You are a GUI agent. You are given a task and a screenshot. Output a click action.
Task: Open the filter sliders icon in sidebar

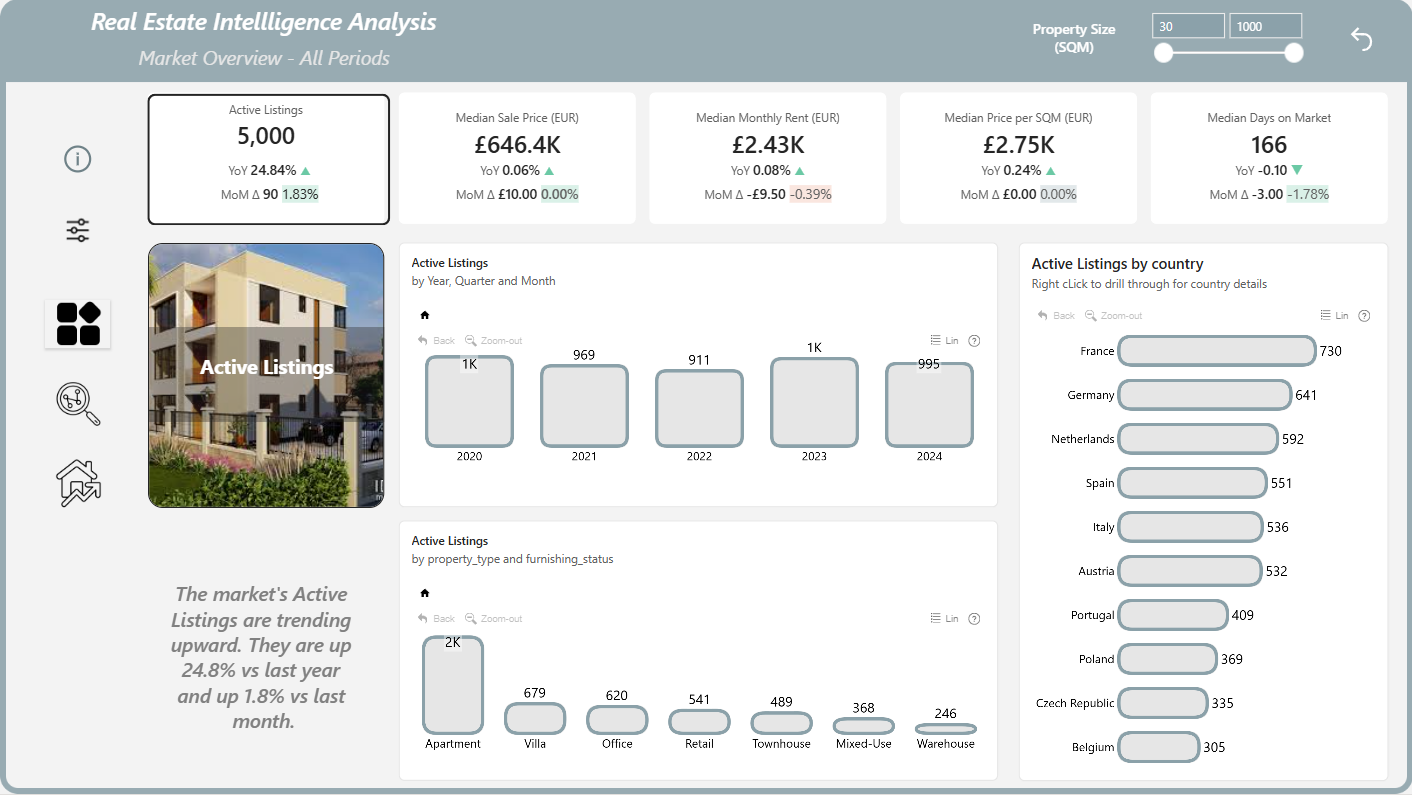(x=78, y=231)
